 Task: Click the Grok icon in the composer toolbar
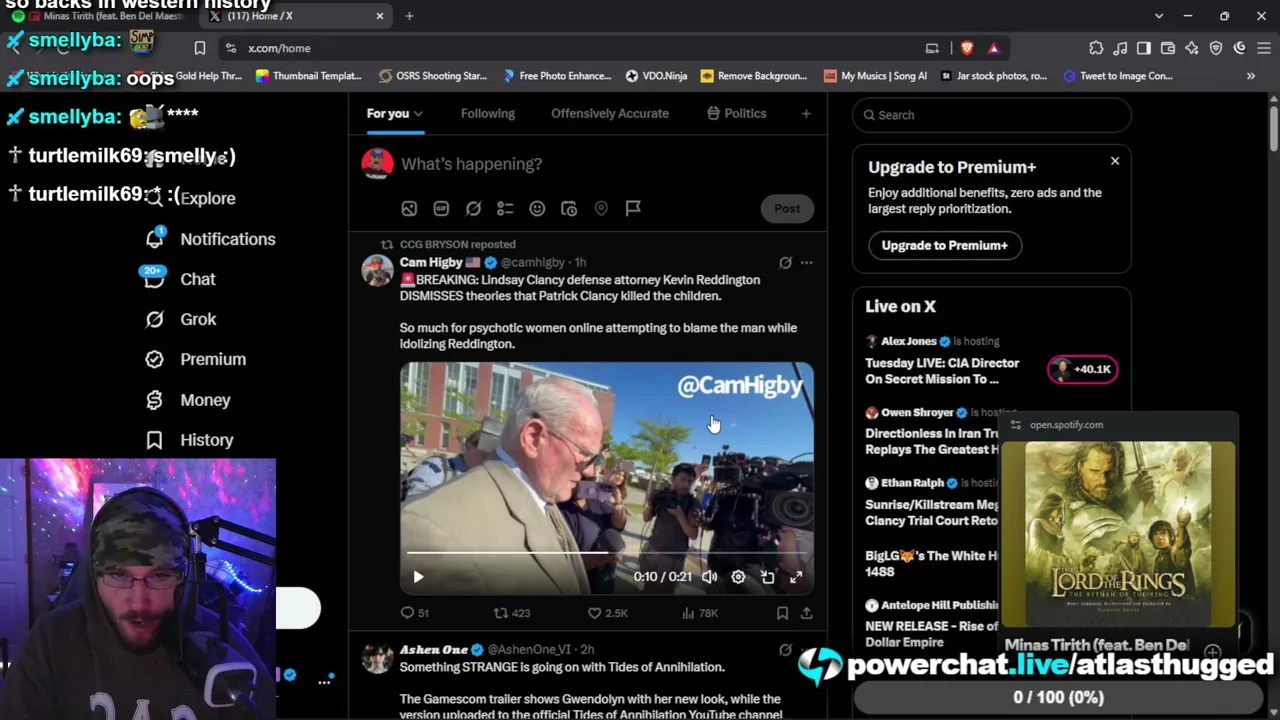[x=473, y=208]
